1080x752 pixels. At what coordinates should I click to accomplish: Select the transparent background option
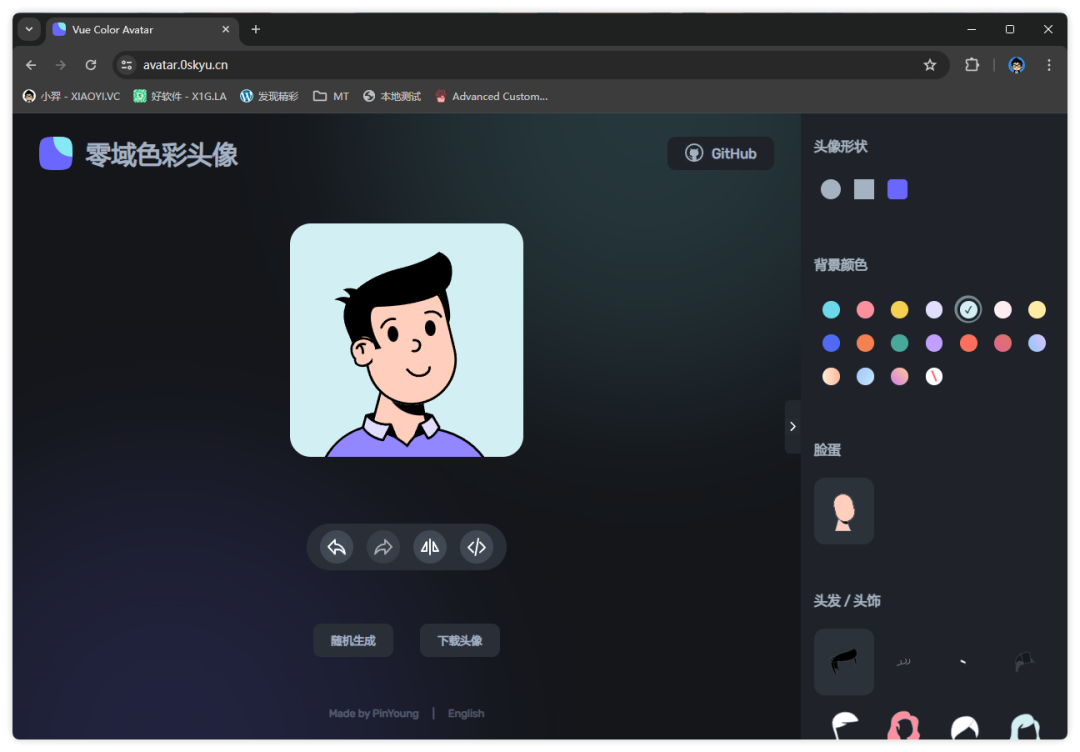[934, 376]
